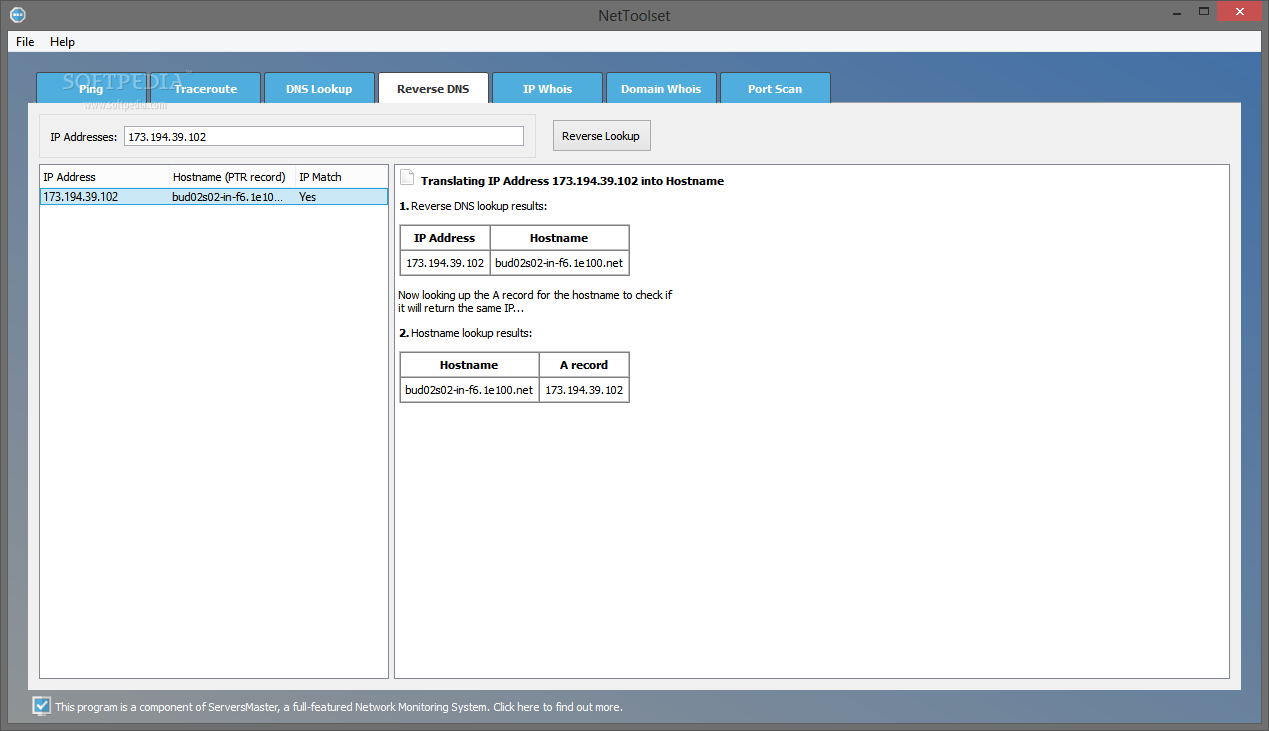The width and height of the screenshot is (1269, 731).
Task: Click the document icon beside Translating IP Address
Action: tap(407, 178)
